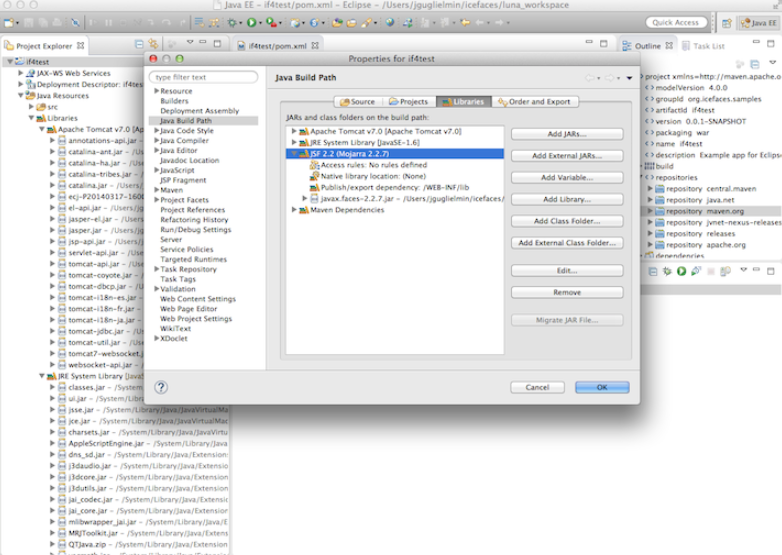Screen dimensions: 782x555
Task: Open the dialog view menu dropdown arrow
Action: click(630, 77)
